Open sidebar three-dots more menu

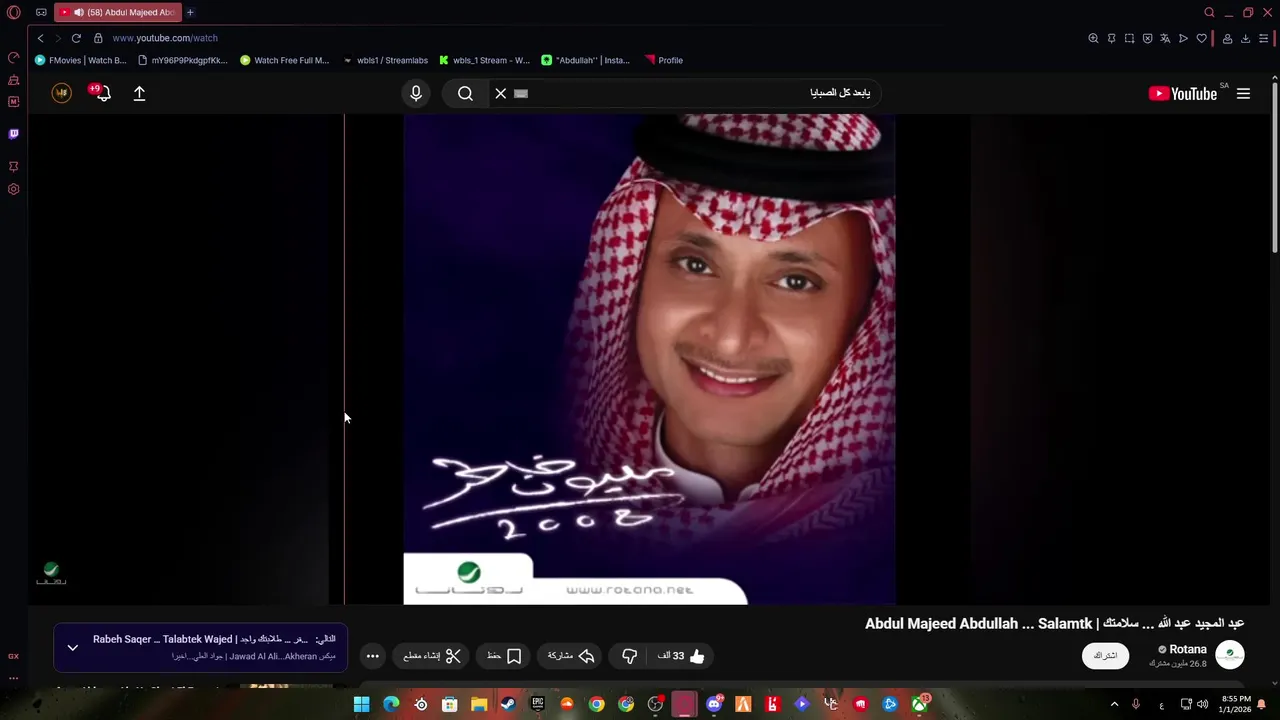coord(14,678)
